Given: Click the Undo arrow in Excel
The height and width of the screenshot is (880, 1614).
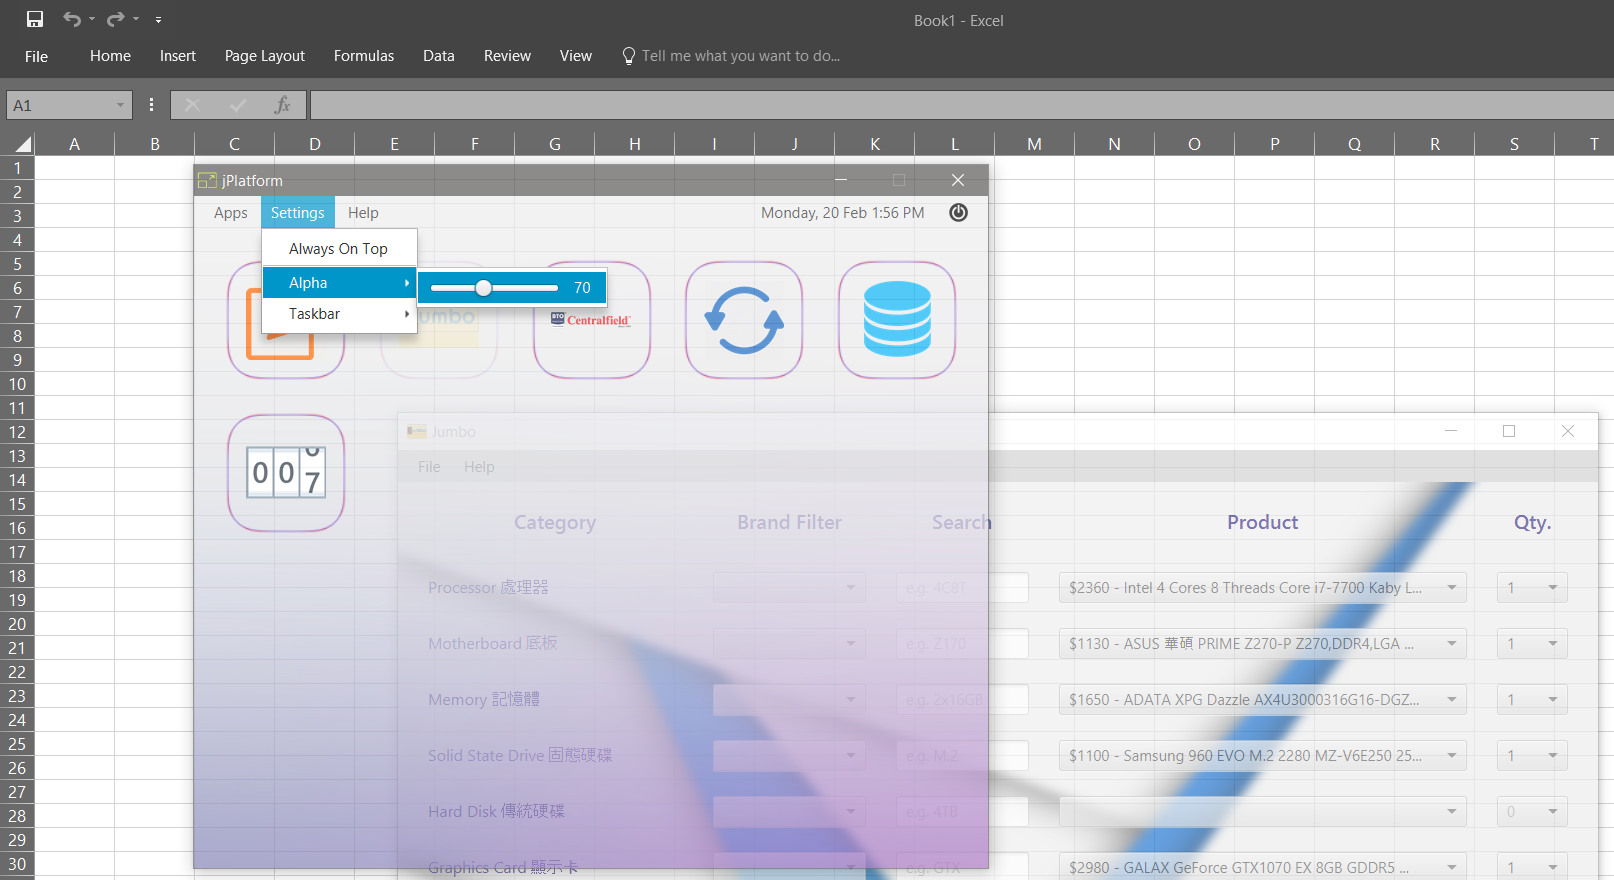Looking at the screenshot, I should point(72,19).
